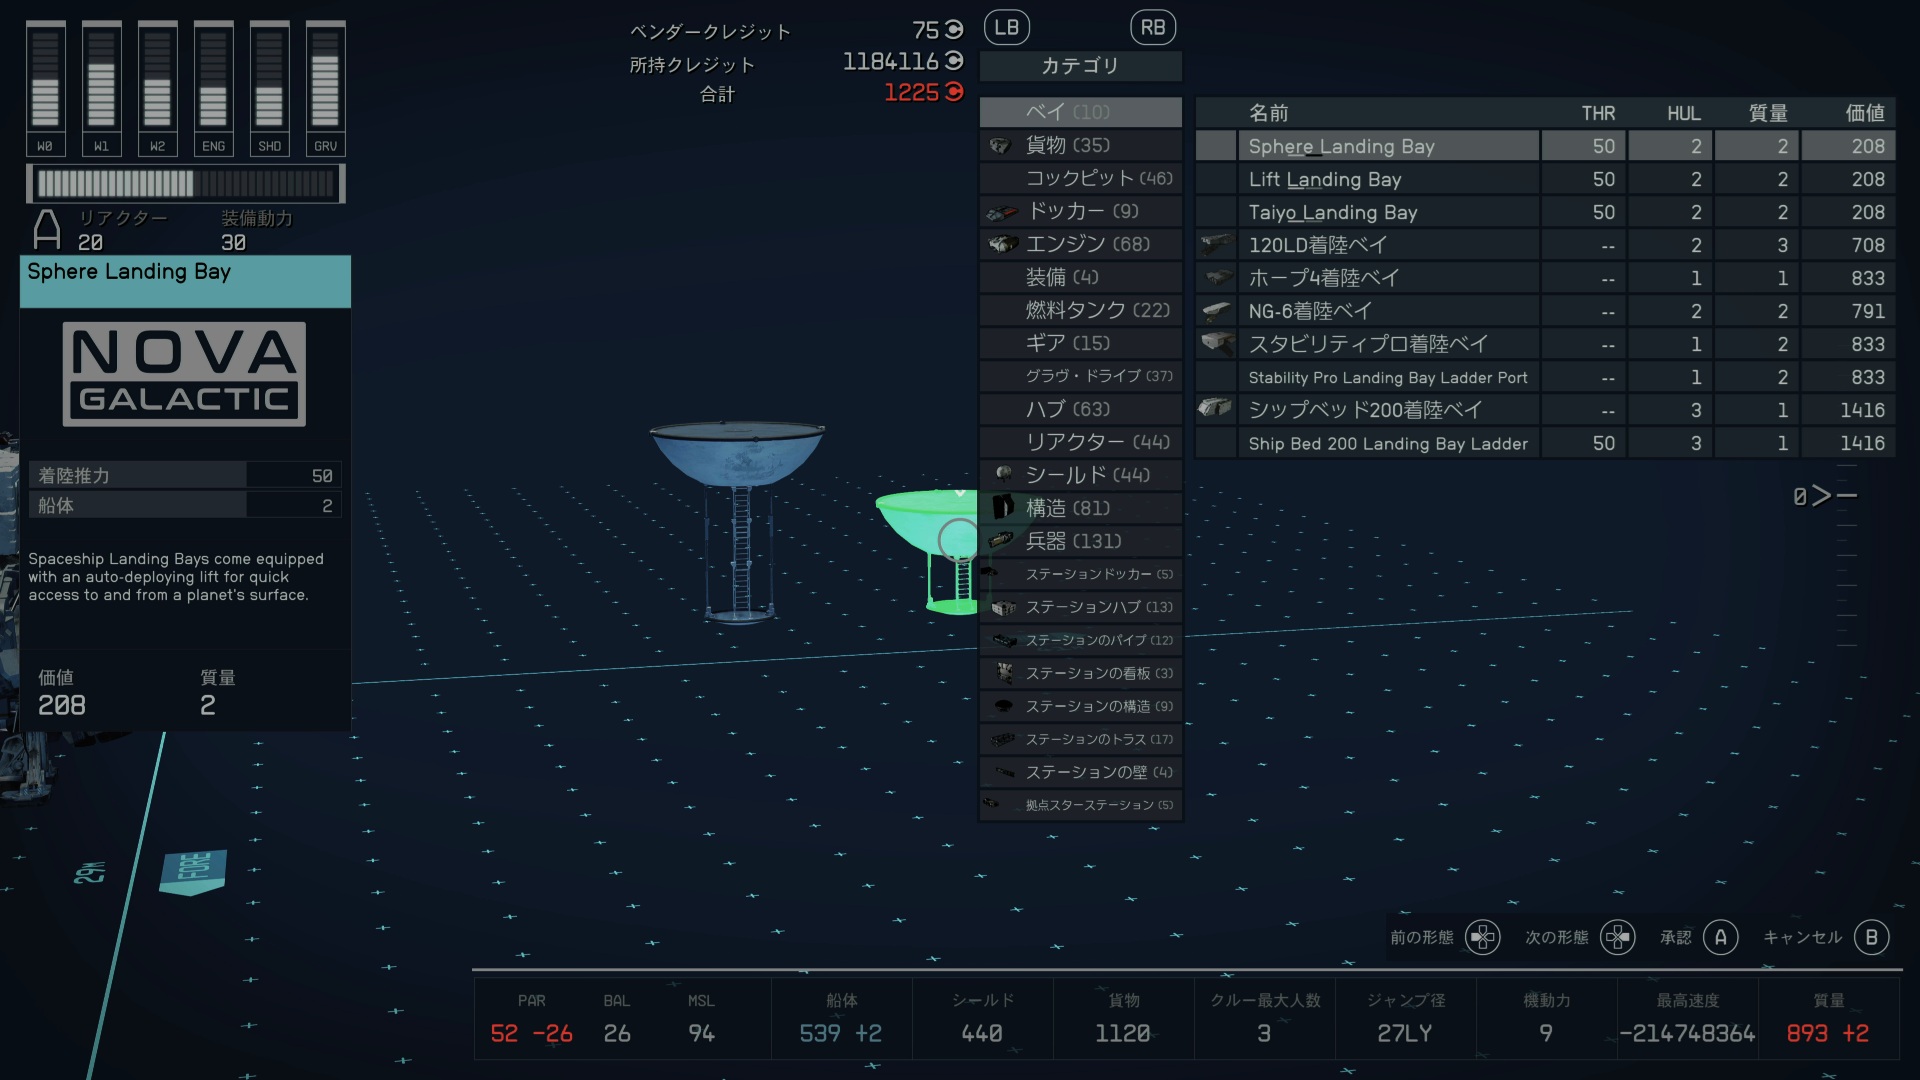Select Ship Bed 200 Landing Bay Ladder
1920x1080 pixels.
[x=1545, y=443]
